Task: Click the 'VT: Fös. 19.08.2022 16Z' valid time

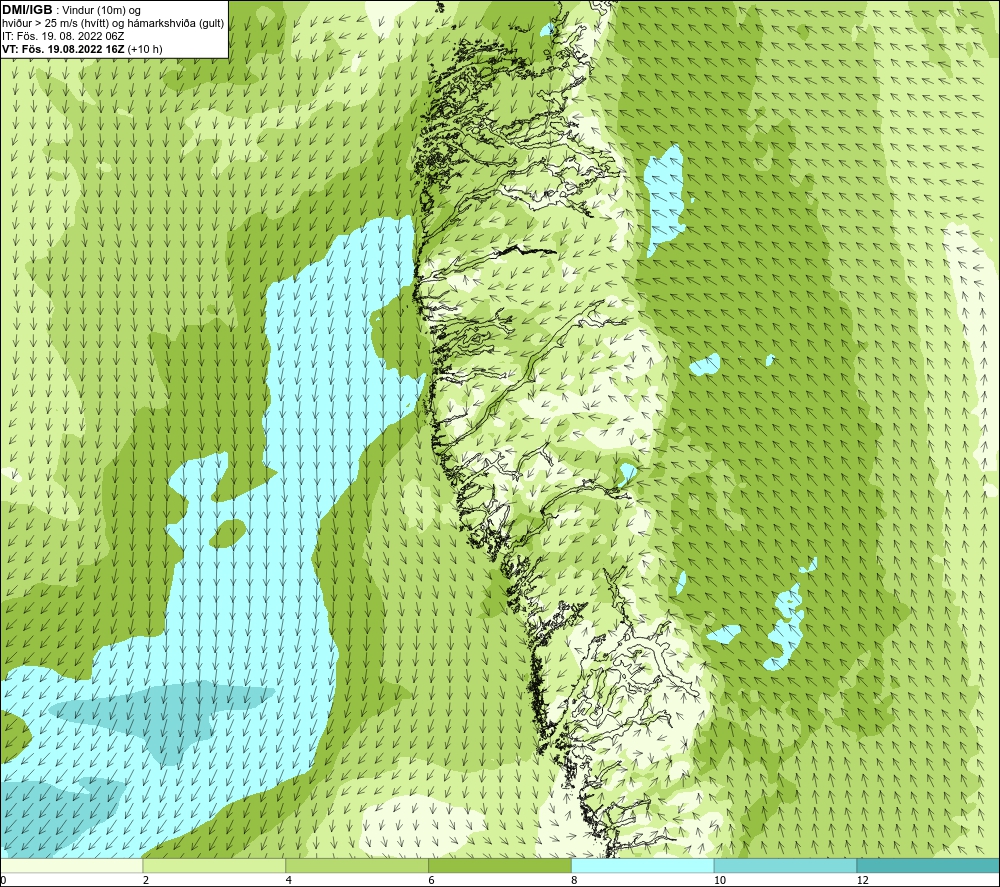Action: [x=64, y=49]
